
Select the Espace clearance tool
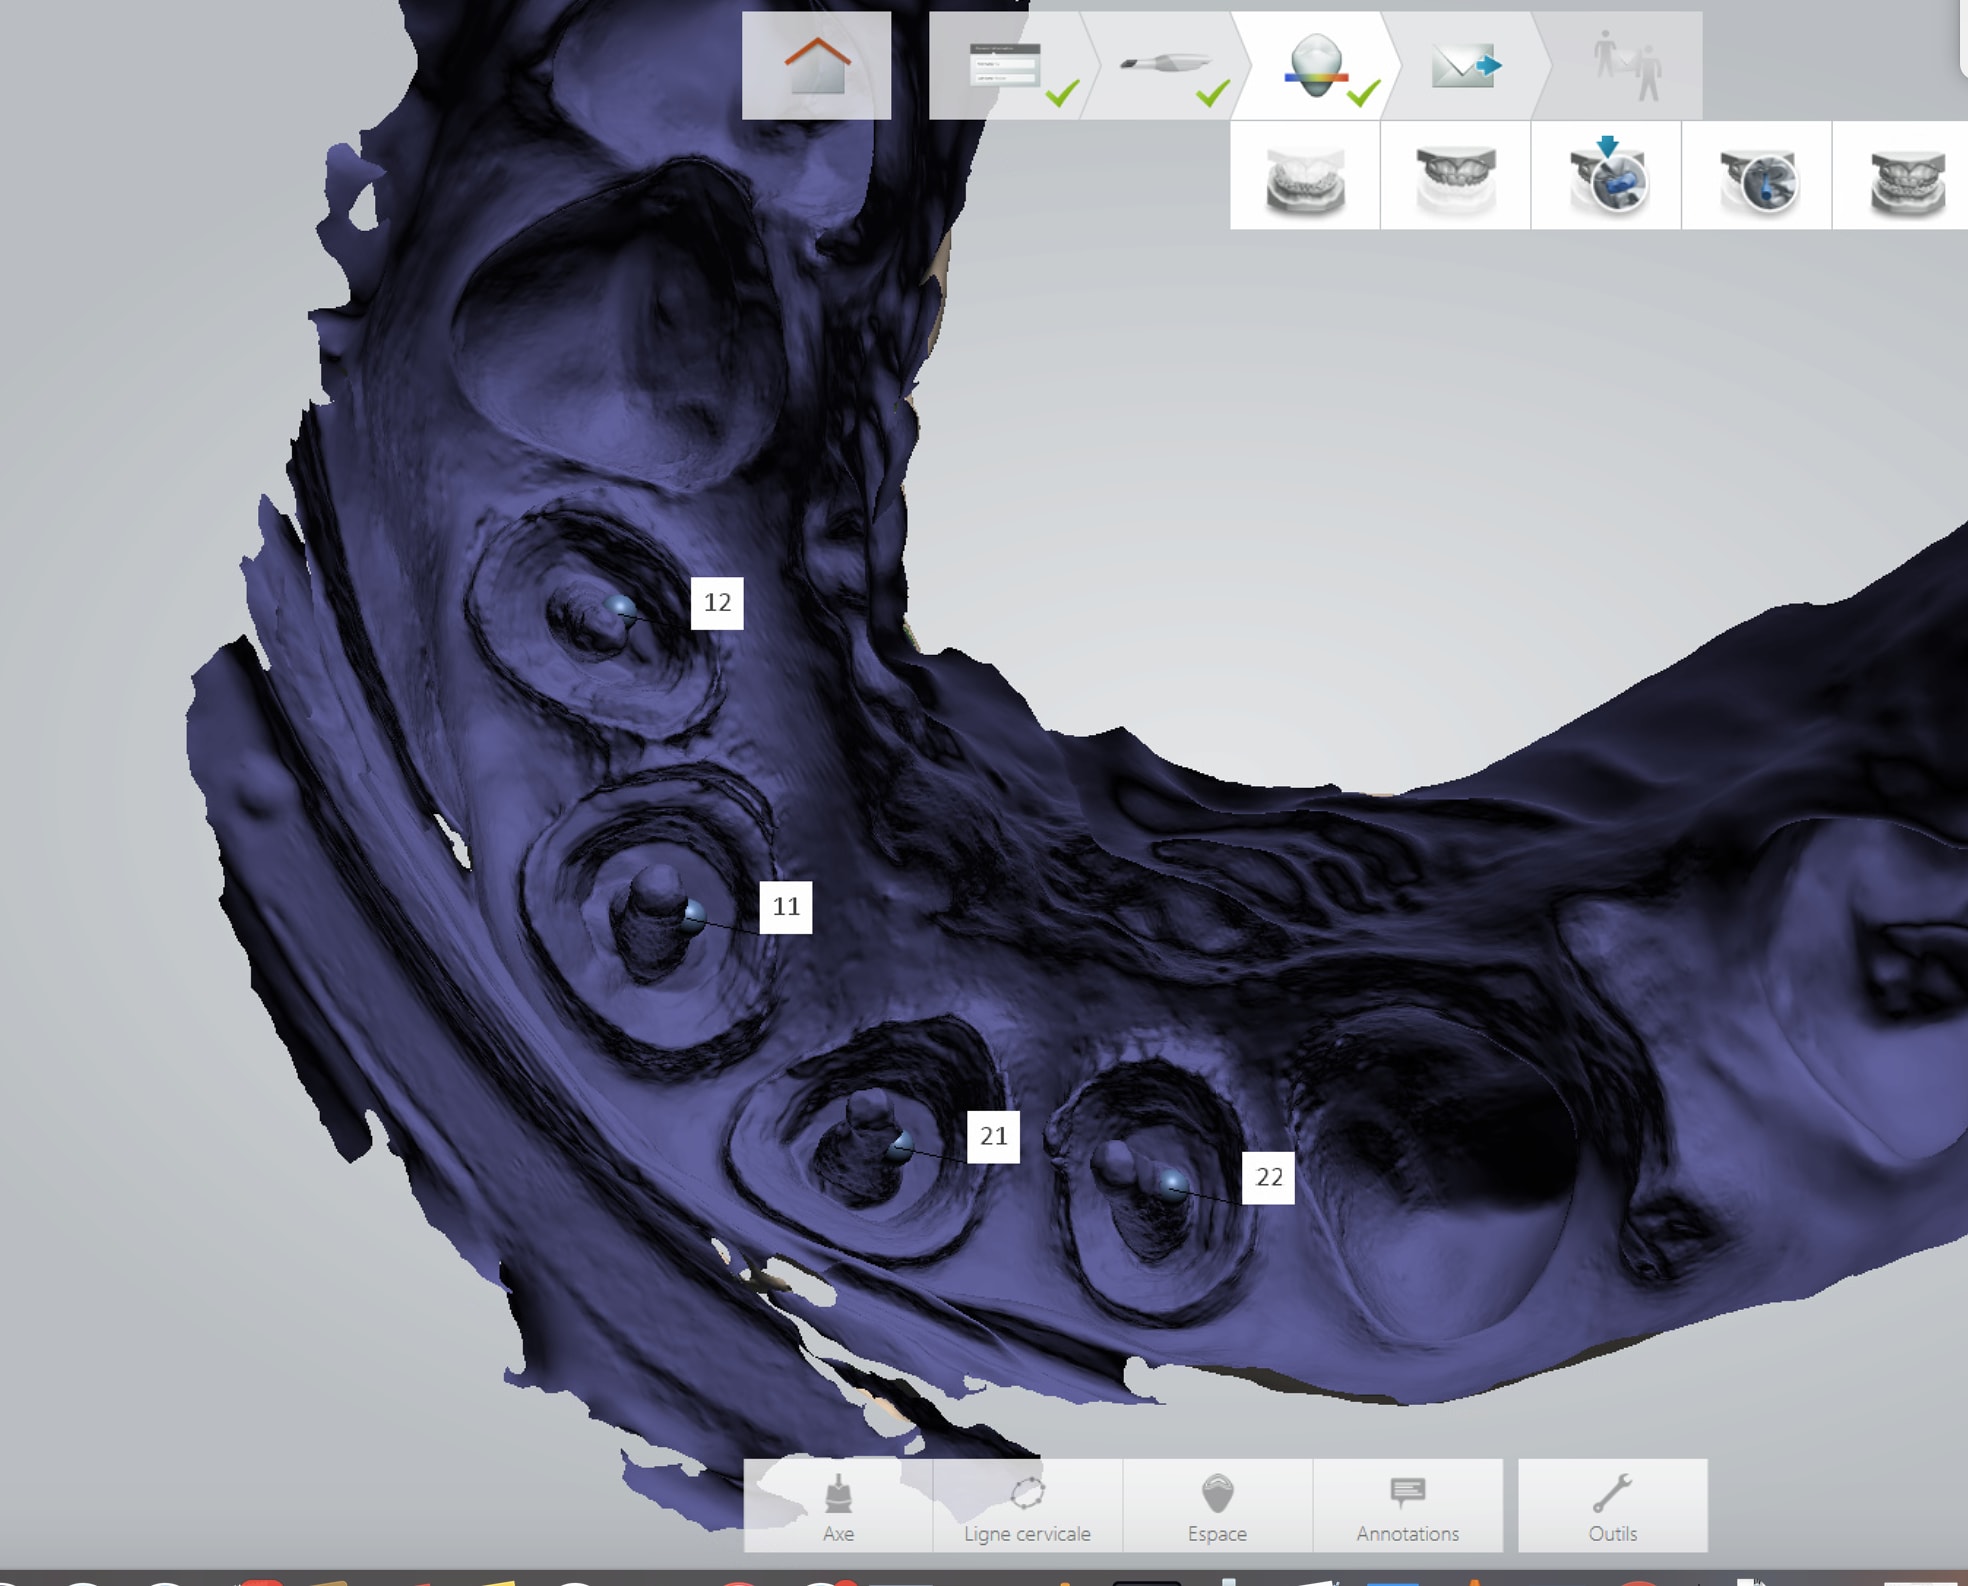tap(1217, 1506)
